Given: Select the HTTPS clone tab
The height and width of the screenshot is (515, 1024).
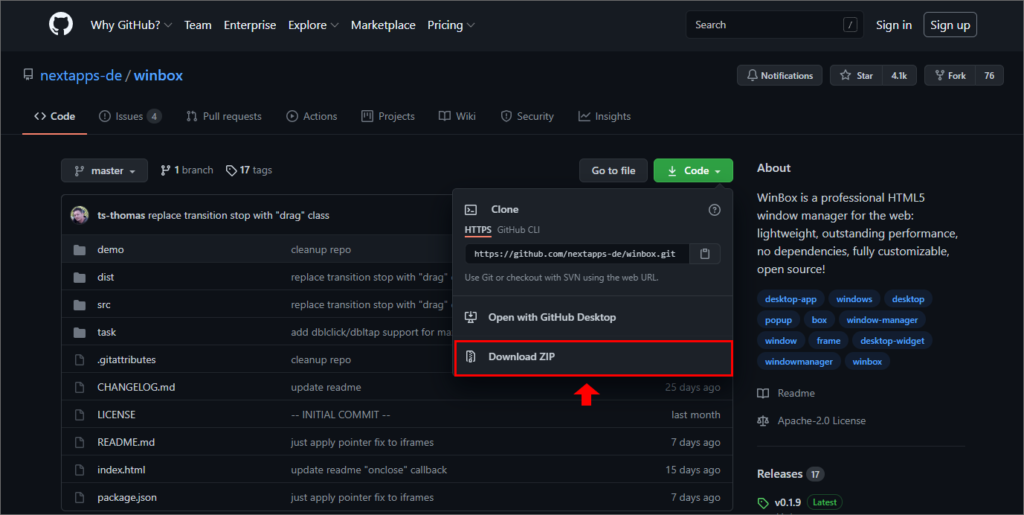Looking at the screenshot, I should click(478, 230).
